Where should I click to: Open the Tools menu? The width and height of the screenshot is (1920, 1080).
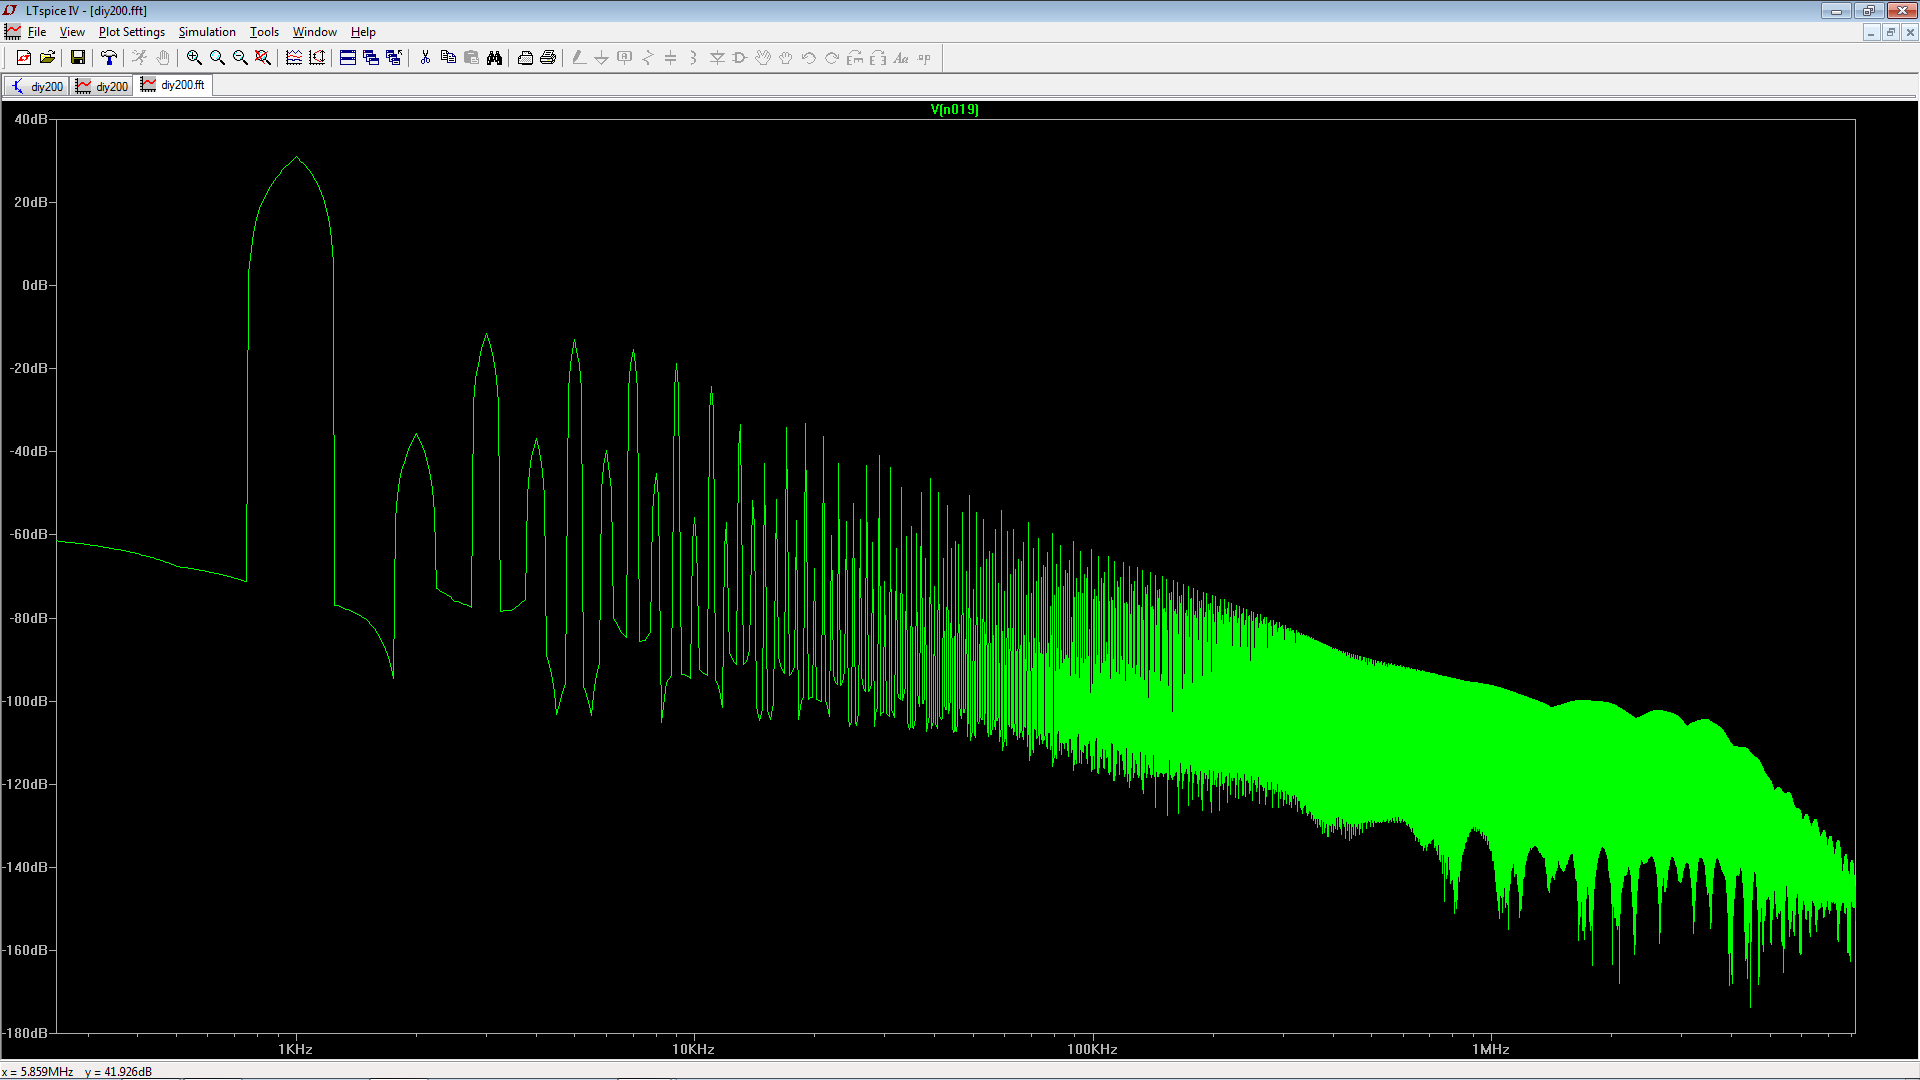[x=264, y=32]
